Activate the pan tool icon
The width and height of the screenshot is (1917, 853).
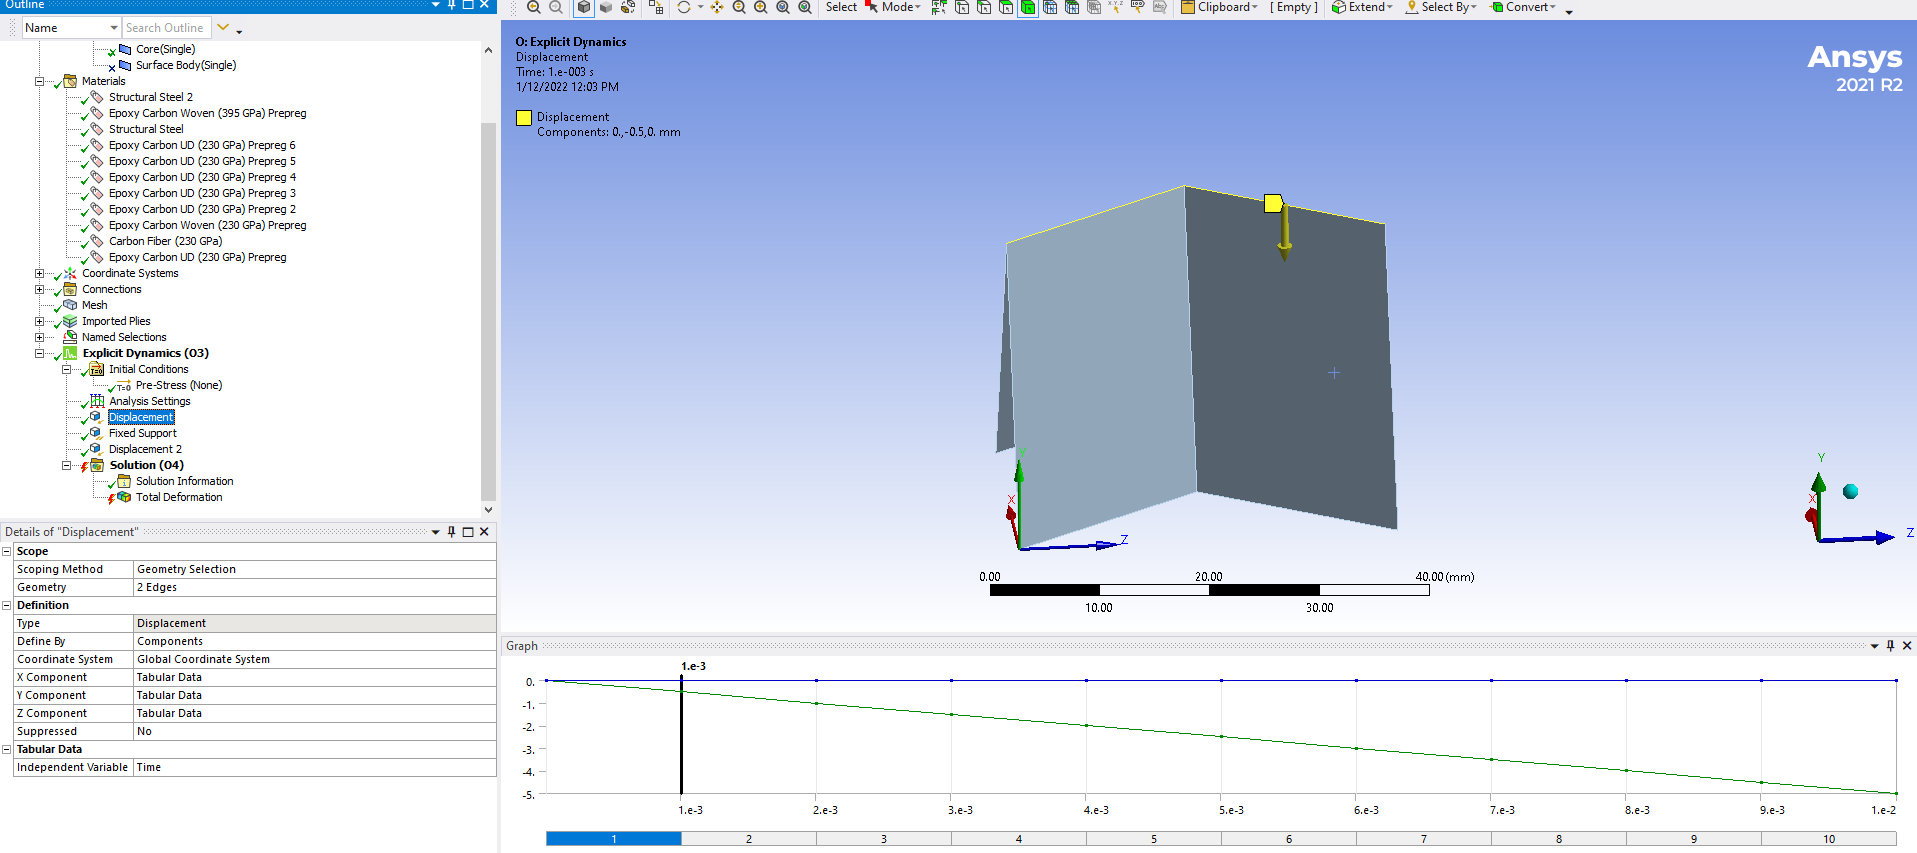(x=717, y=7)
